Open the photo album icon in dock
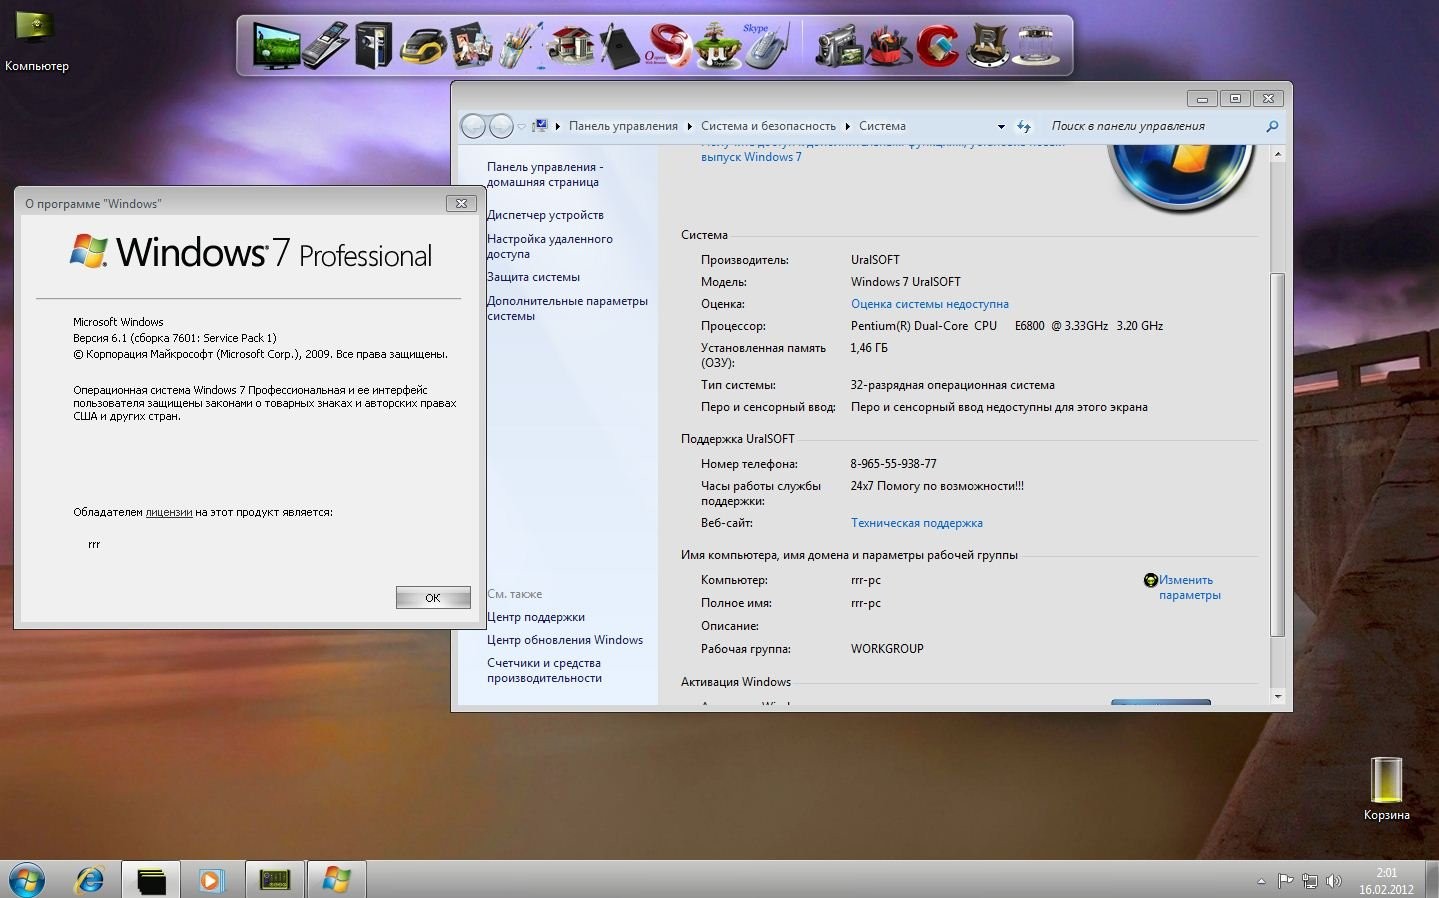This screenshot has height=898, width=1439. tap(472, 46)
